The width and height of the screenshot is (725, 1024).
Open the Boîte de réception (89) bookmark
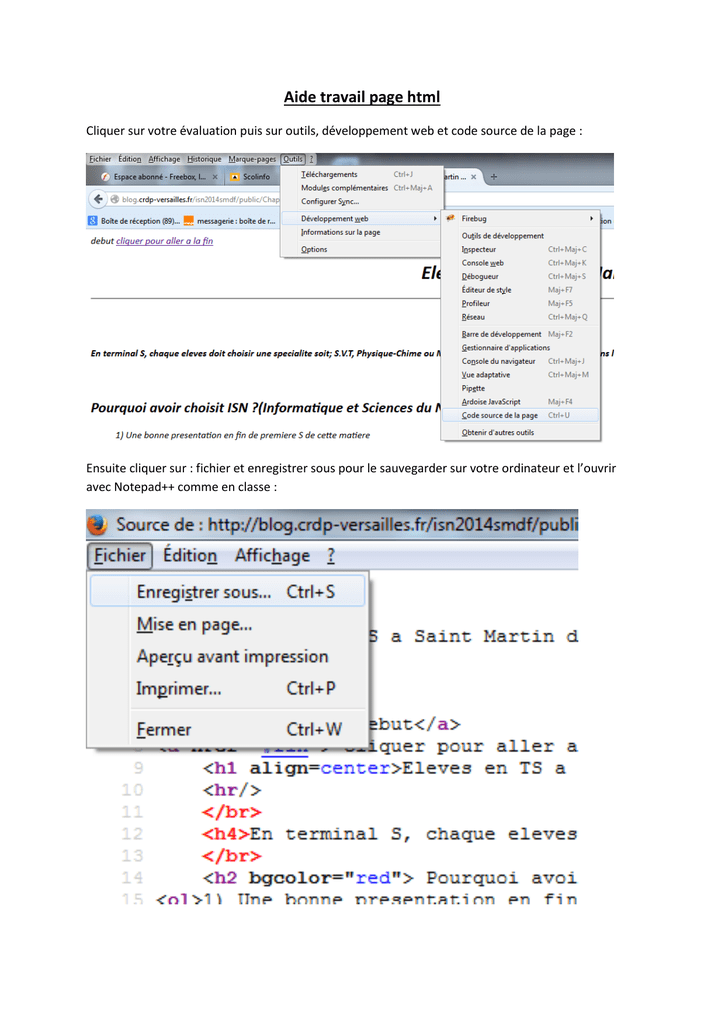(x=134, y=221)
